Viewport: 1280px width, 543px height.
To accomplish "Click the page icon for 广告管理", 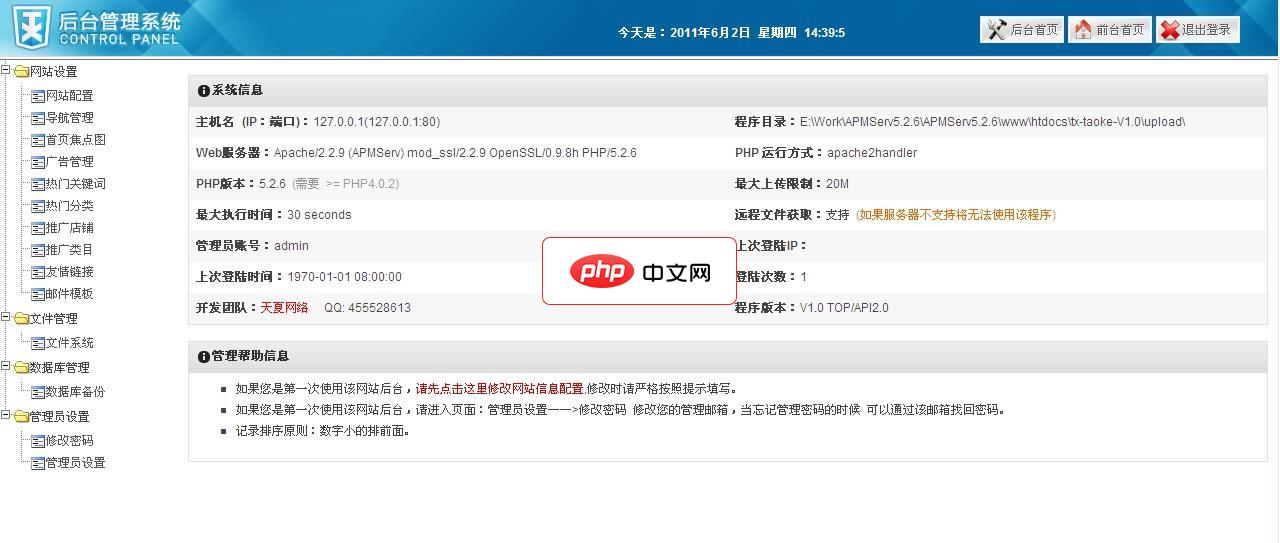I will coord(38,162).
